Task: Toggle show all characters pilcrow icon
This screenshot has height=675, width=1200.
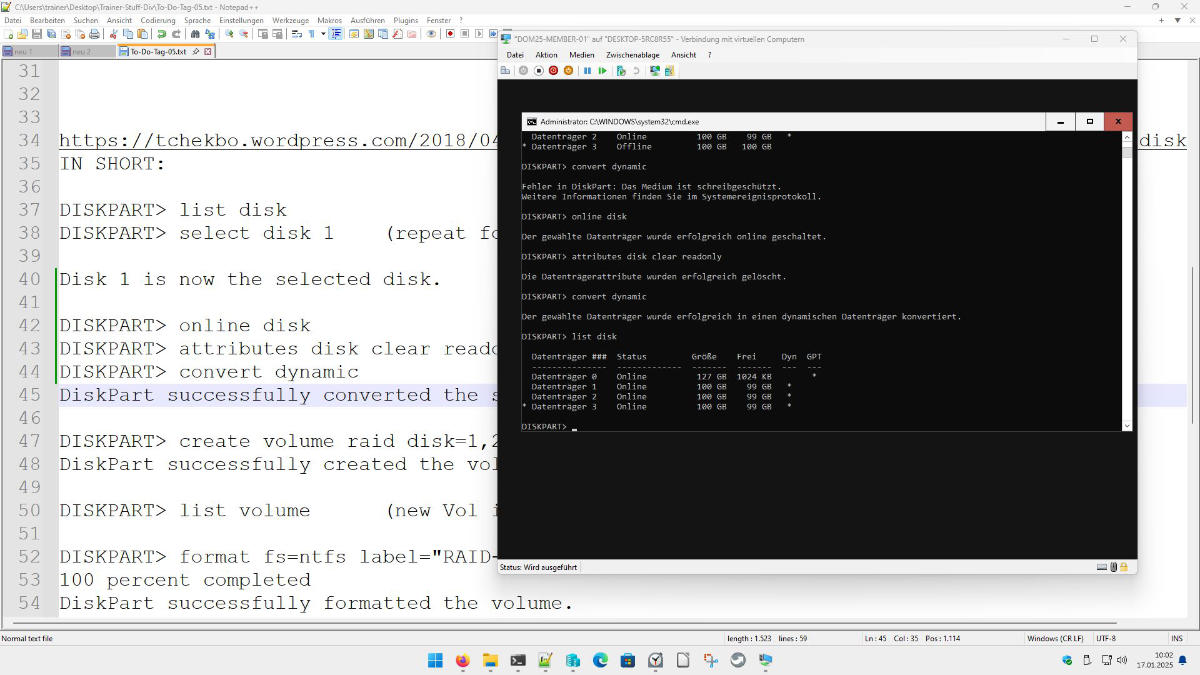Action: (x=311, y=33)
